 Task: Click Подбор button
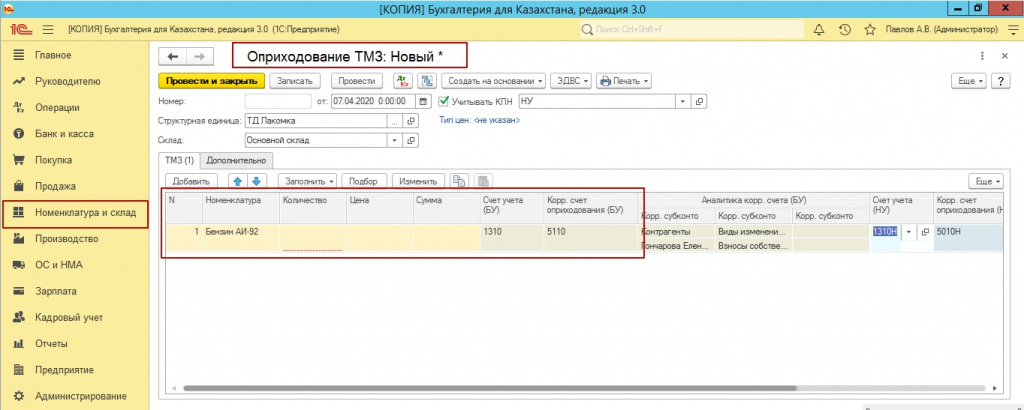tap(365, 181)
